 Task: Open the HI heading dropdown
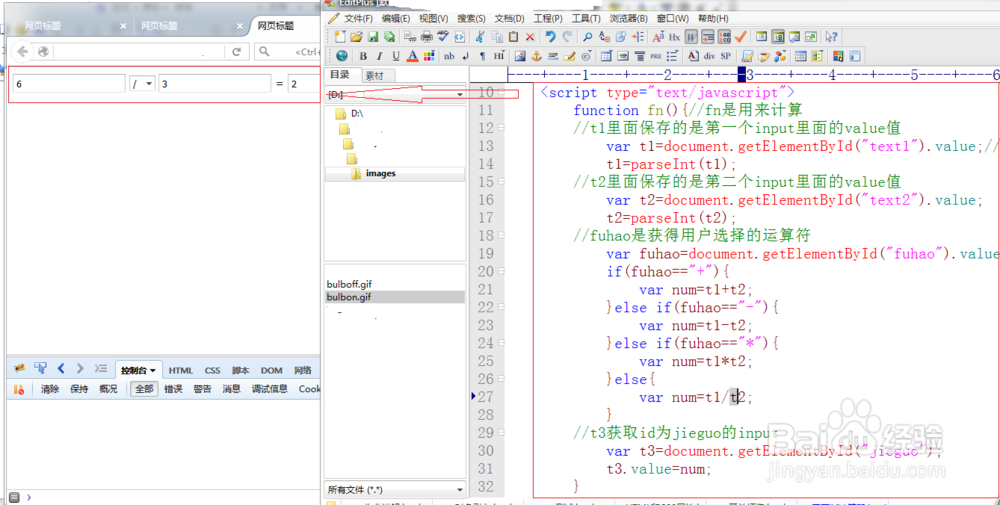click(499, 56)
